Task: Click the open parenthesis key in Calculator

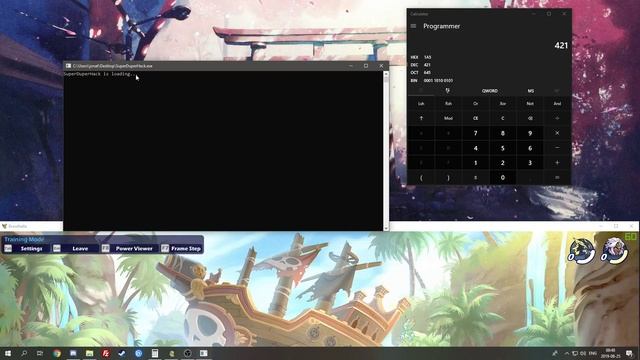Action: (x=421, y=177)
